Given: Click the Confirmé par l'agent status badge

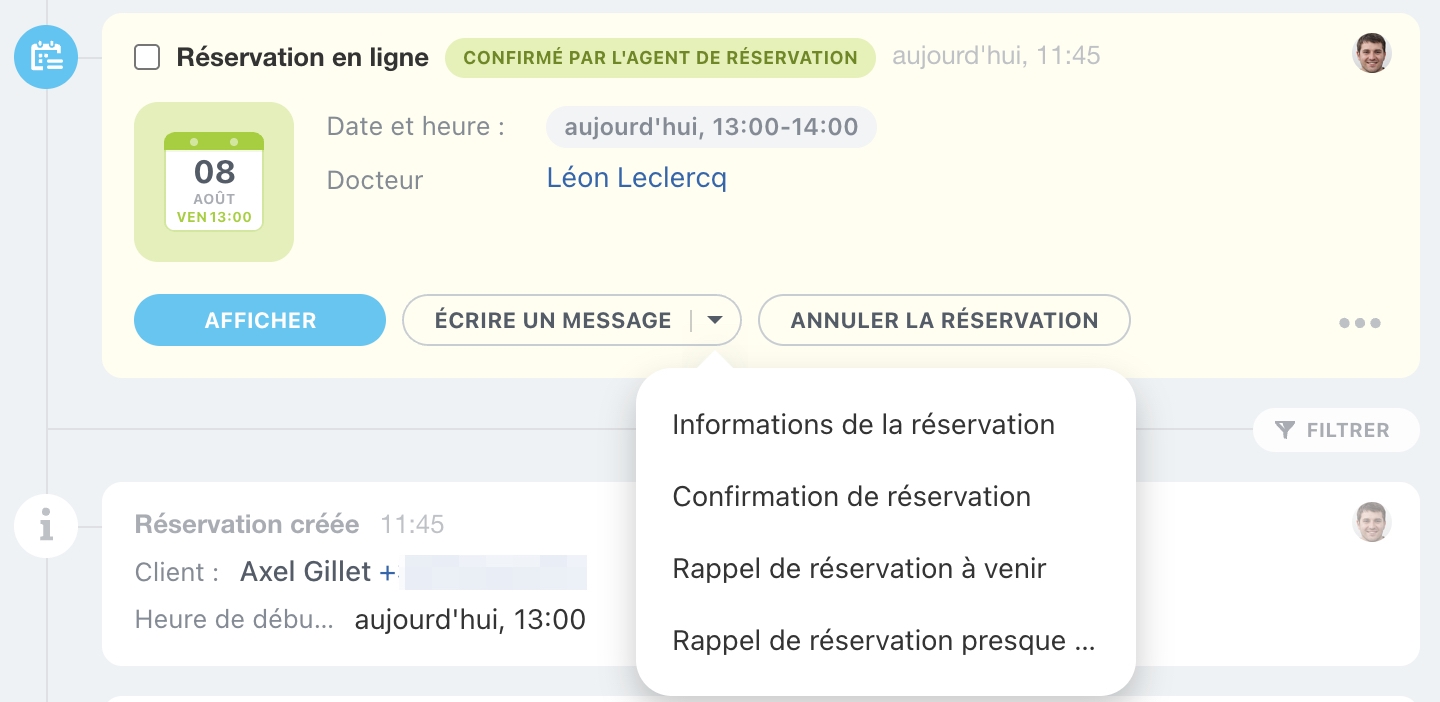Looking at the screenshot, I should (660, 57).
